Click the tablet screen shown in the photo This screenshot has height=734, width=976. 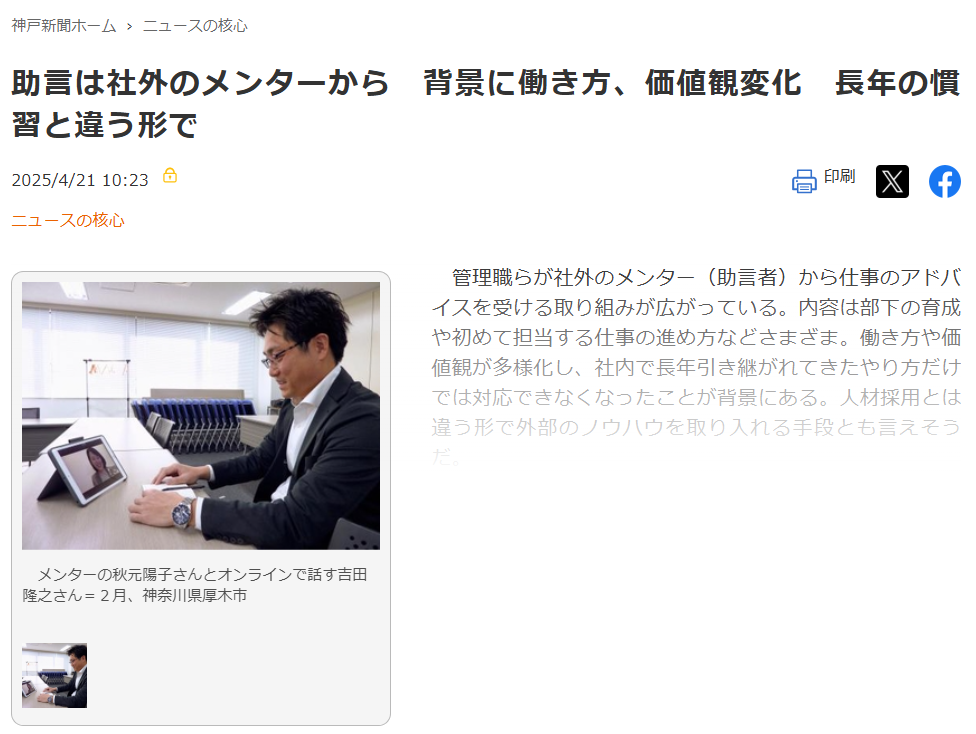(x=92, y=471)
